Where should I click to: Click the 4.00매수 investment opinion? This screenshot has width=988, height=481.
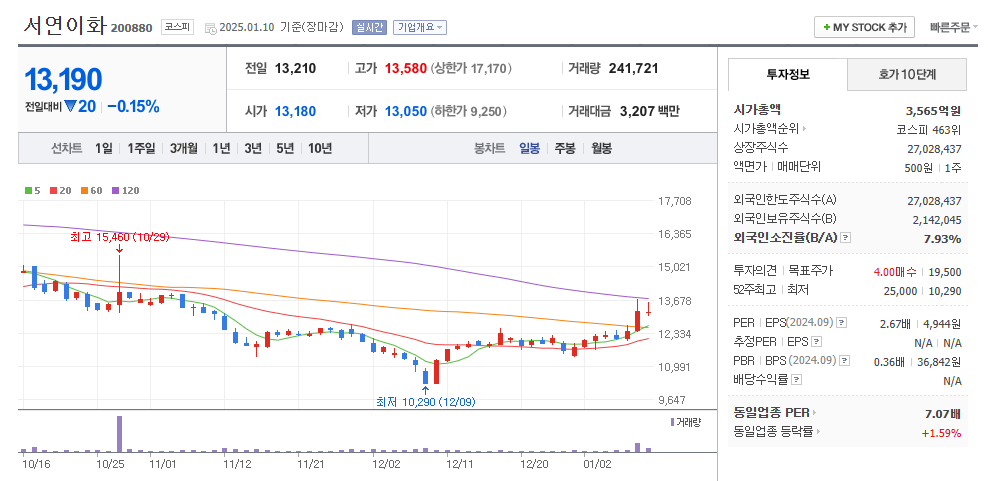click(895, 272)
